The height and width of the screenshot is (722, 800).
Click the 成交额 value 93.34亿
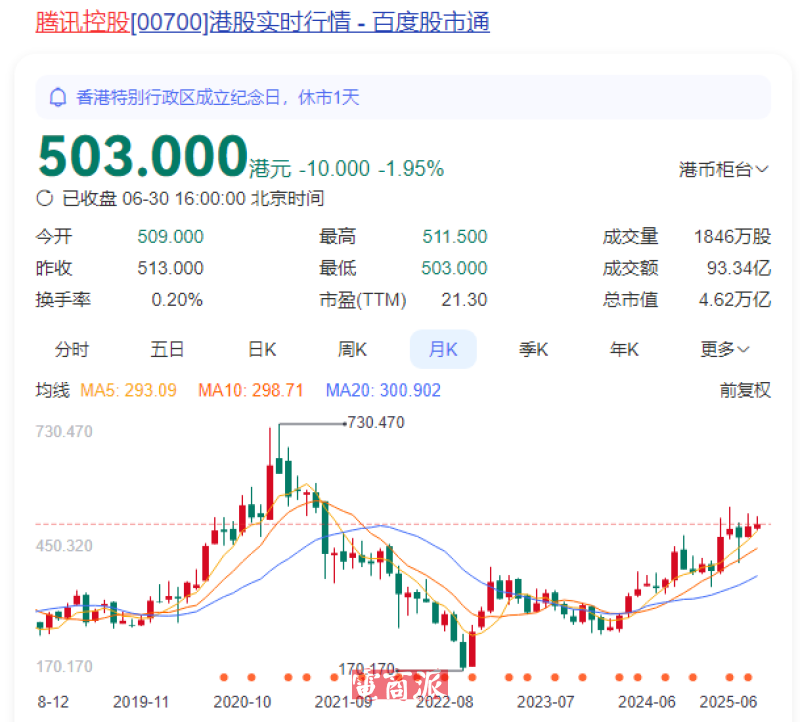(738, 268)
